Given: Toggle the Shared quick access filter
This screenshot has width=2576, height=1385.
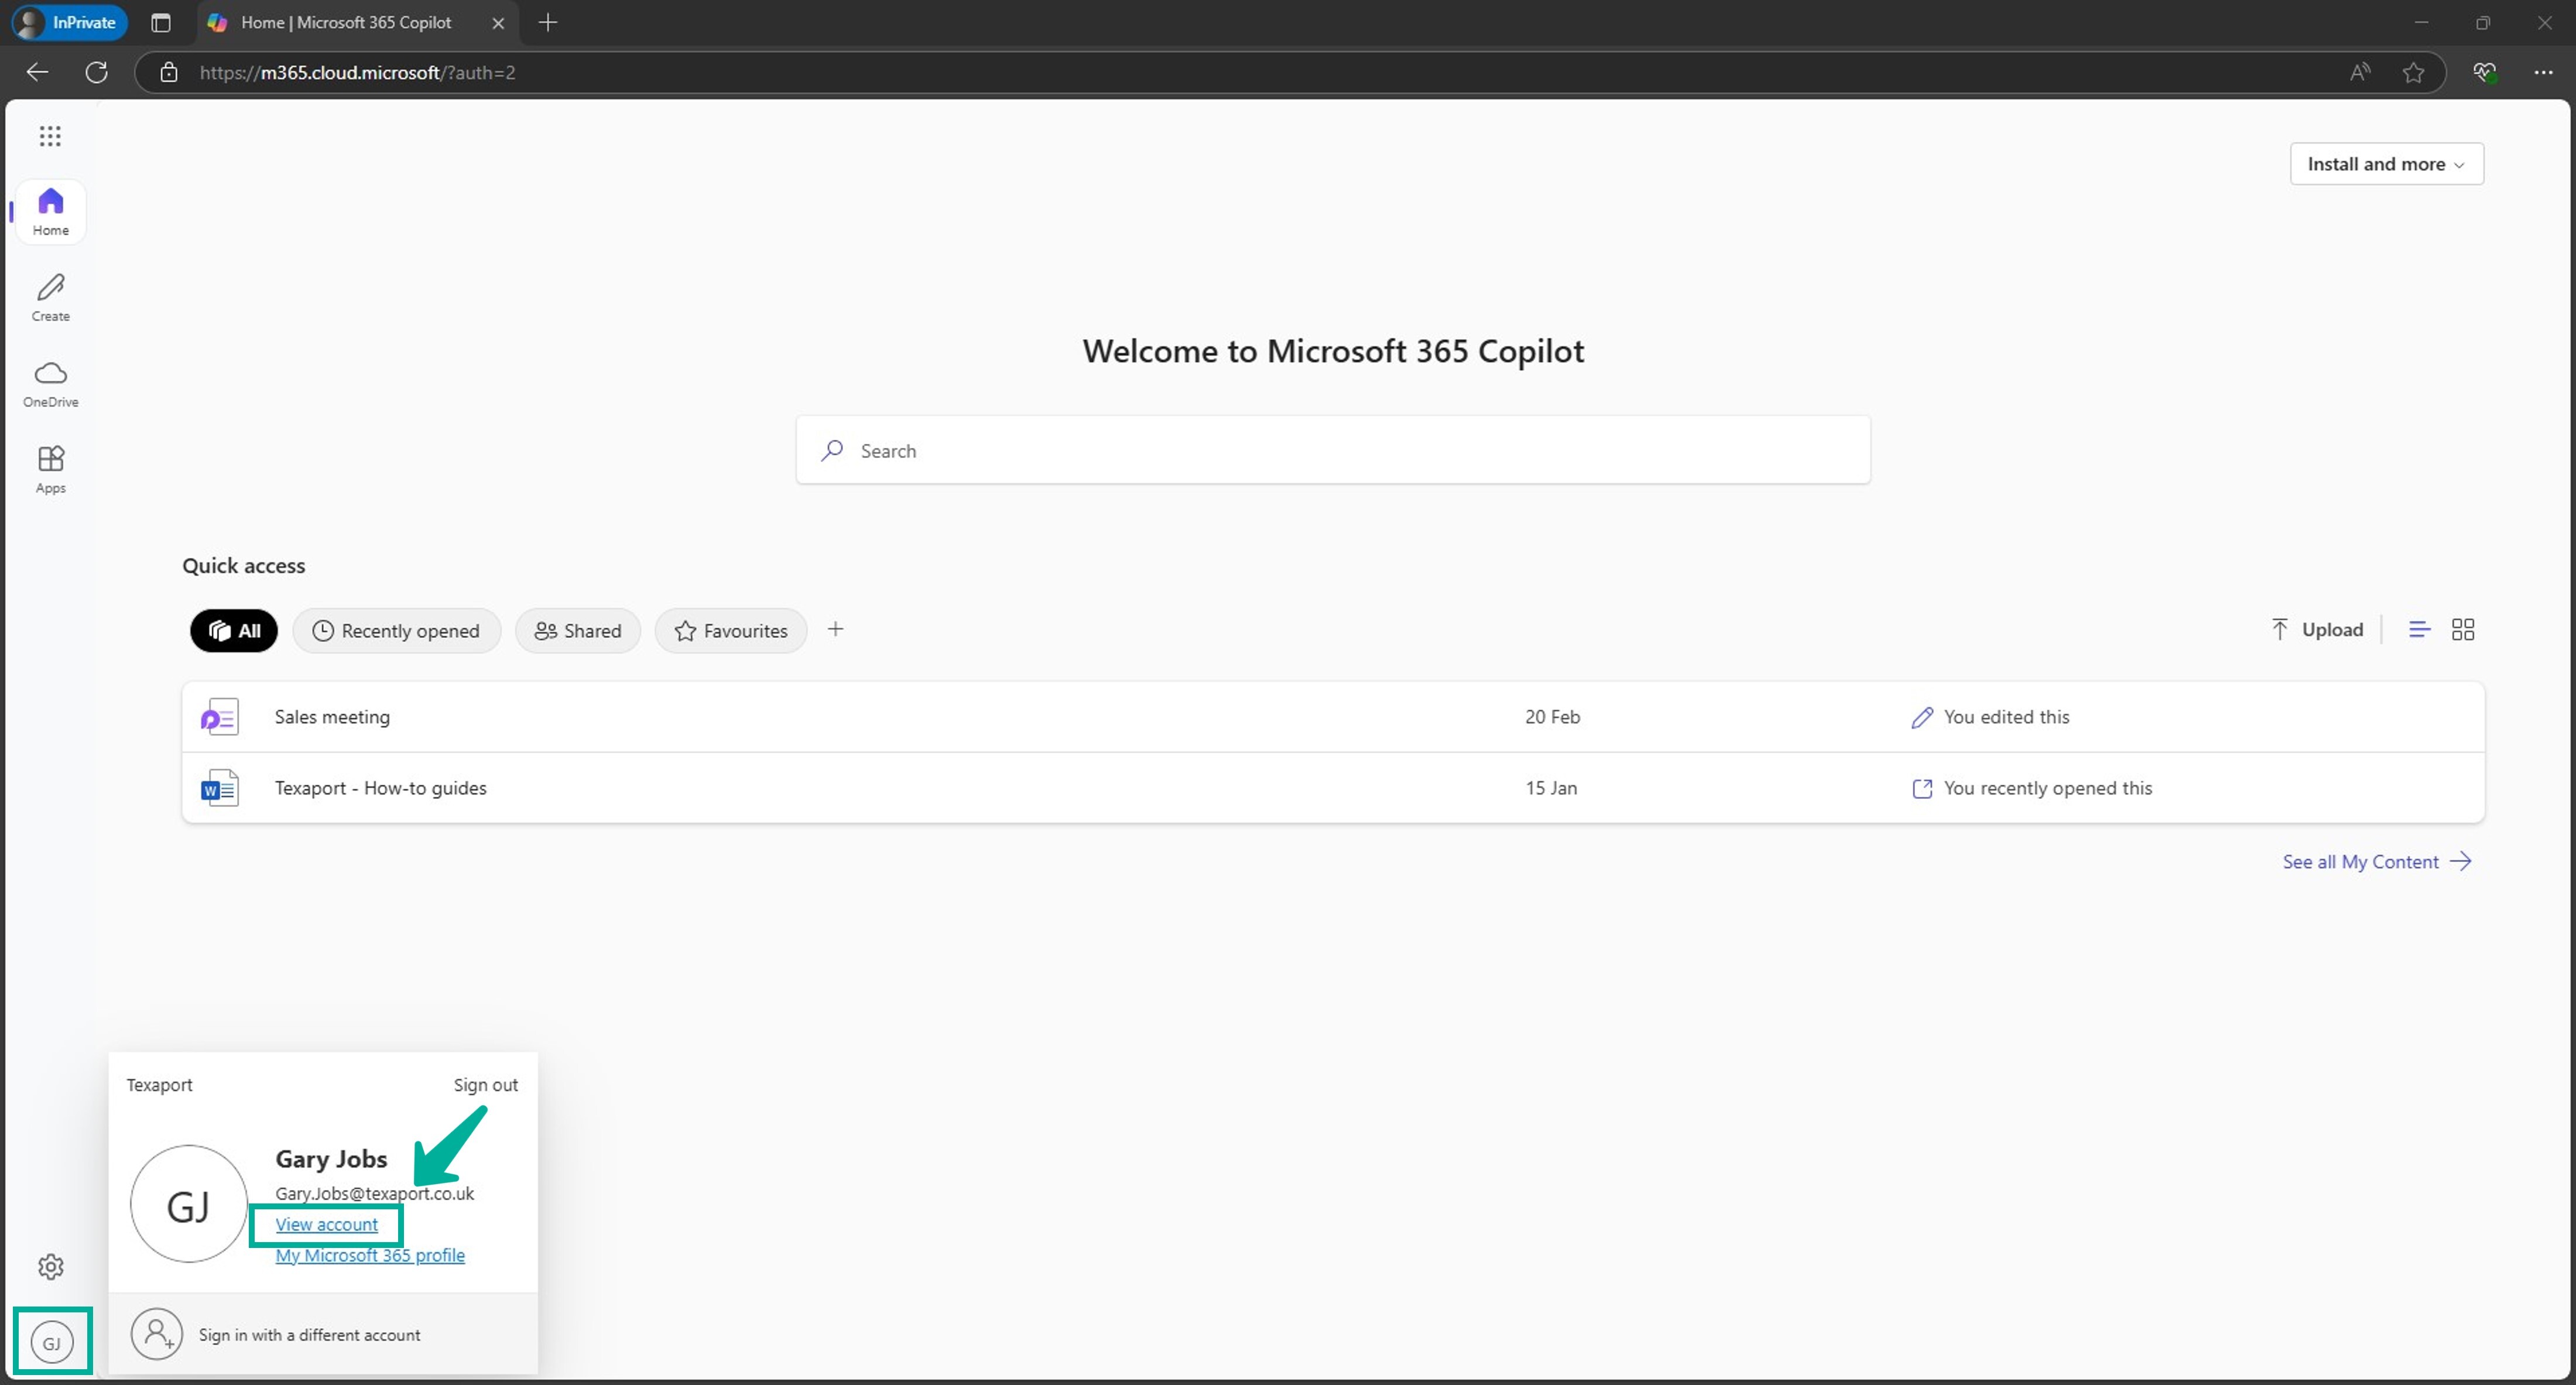Looking at the screenshot, I should [577, 630].
